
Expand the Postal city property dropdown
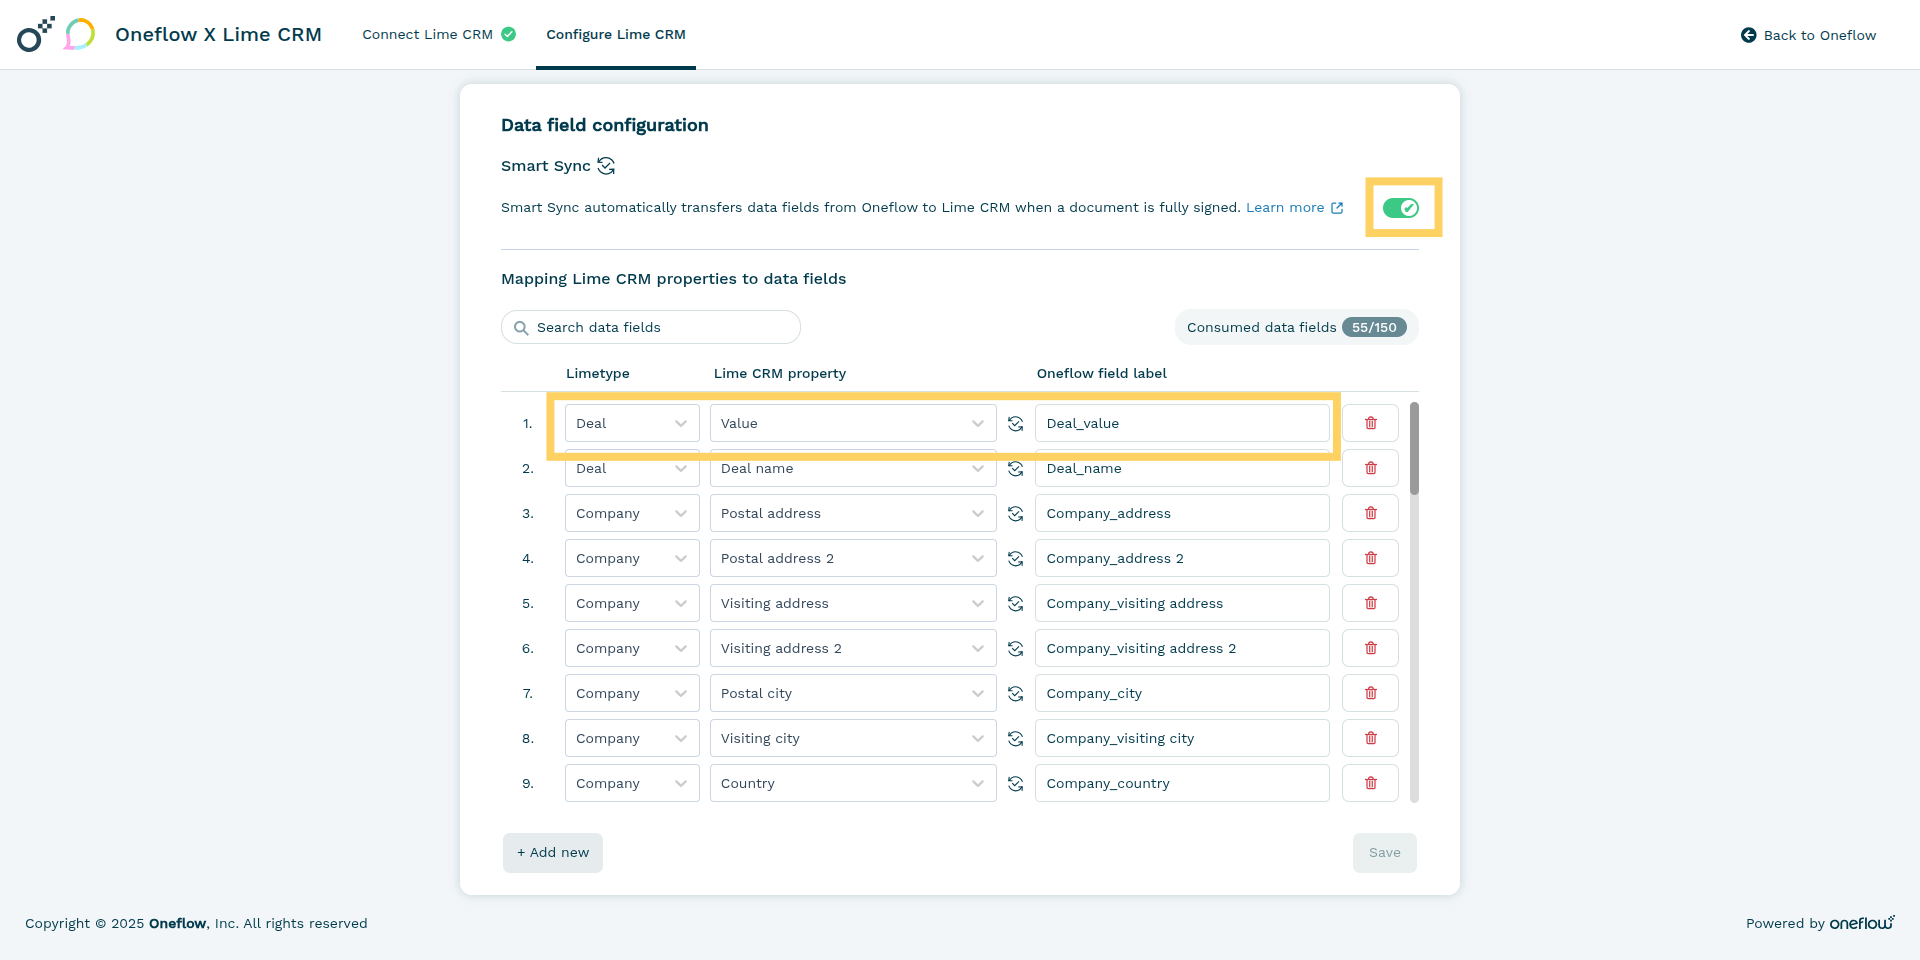point(853,693)
